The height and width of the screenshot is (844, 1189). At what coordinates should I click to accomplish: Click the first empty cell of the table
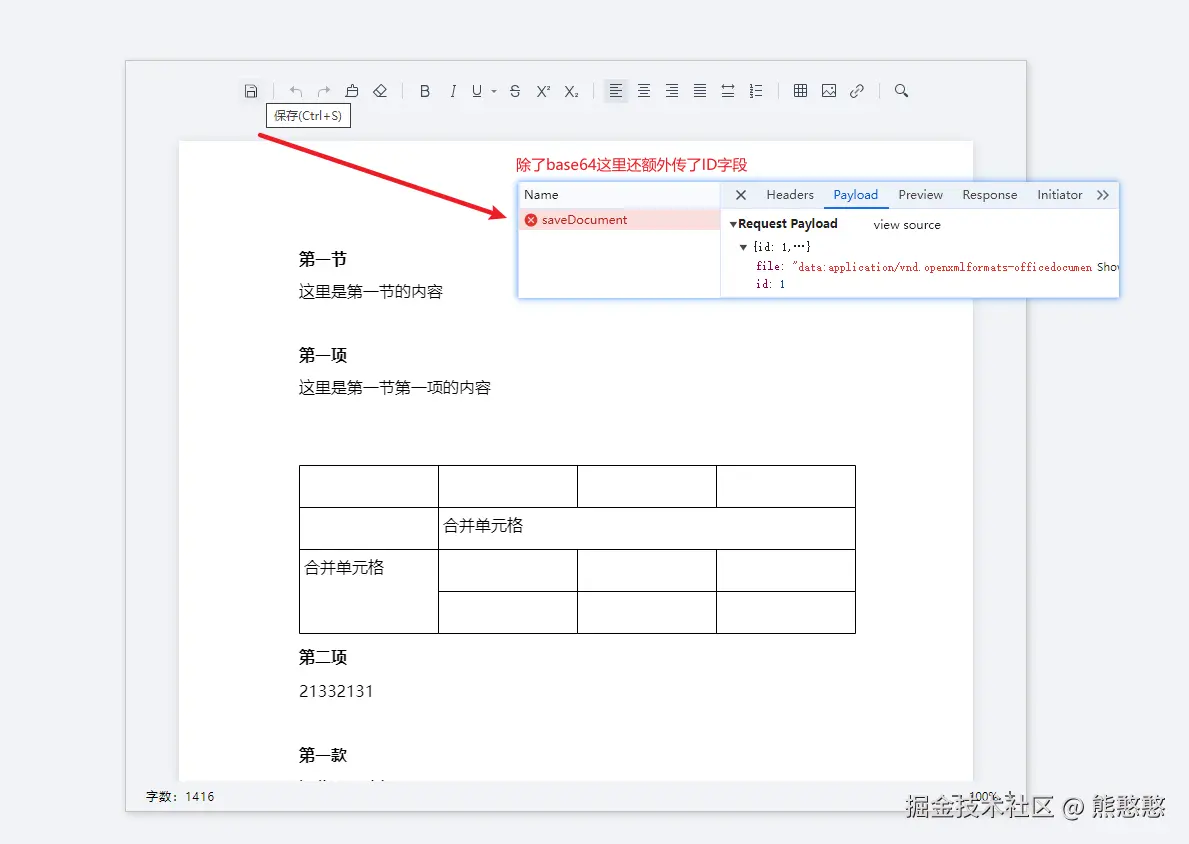[x=369, y=487]
